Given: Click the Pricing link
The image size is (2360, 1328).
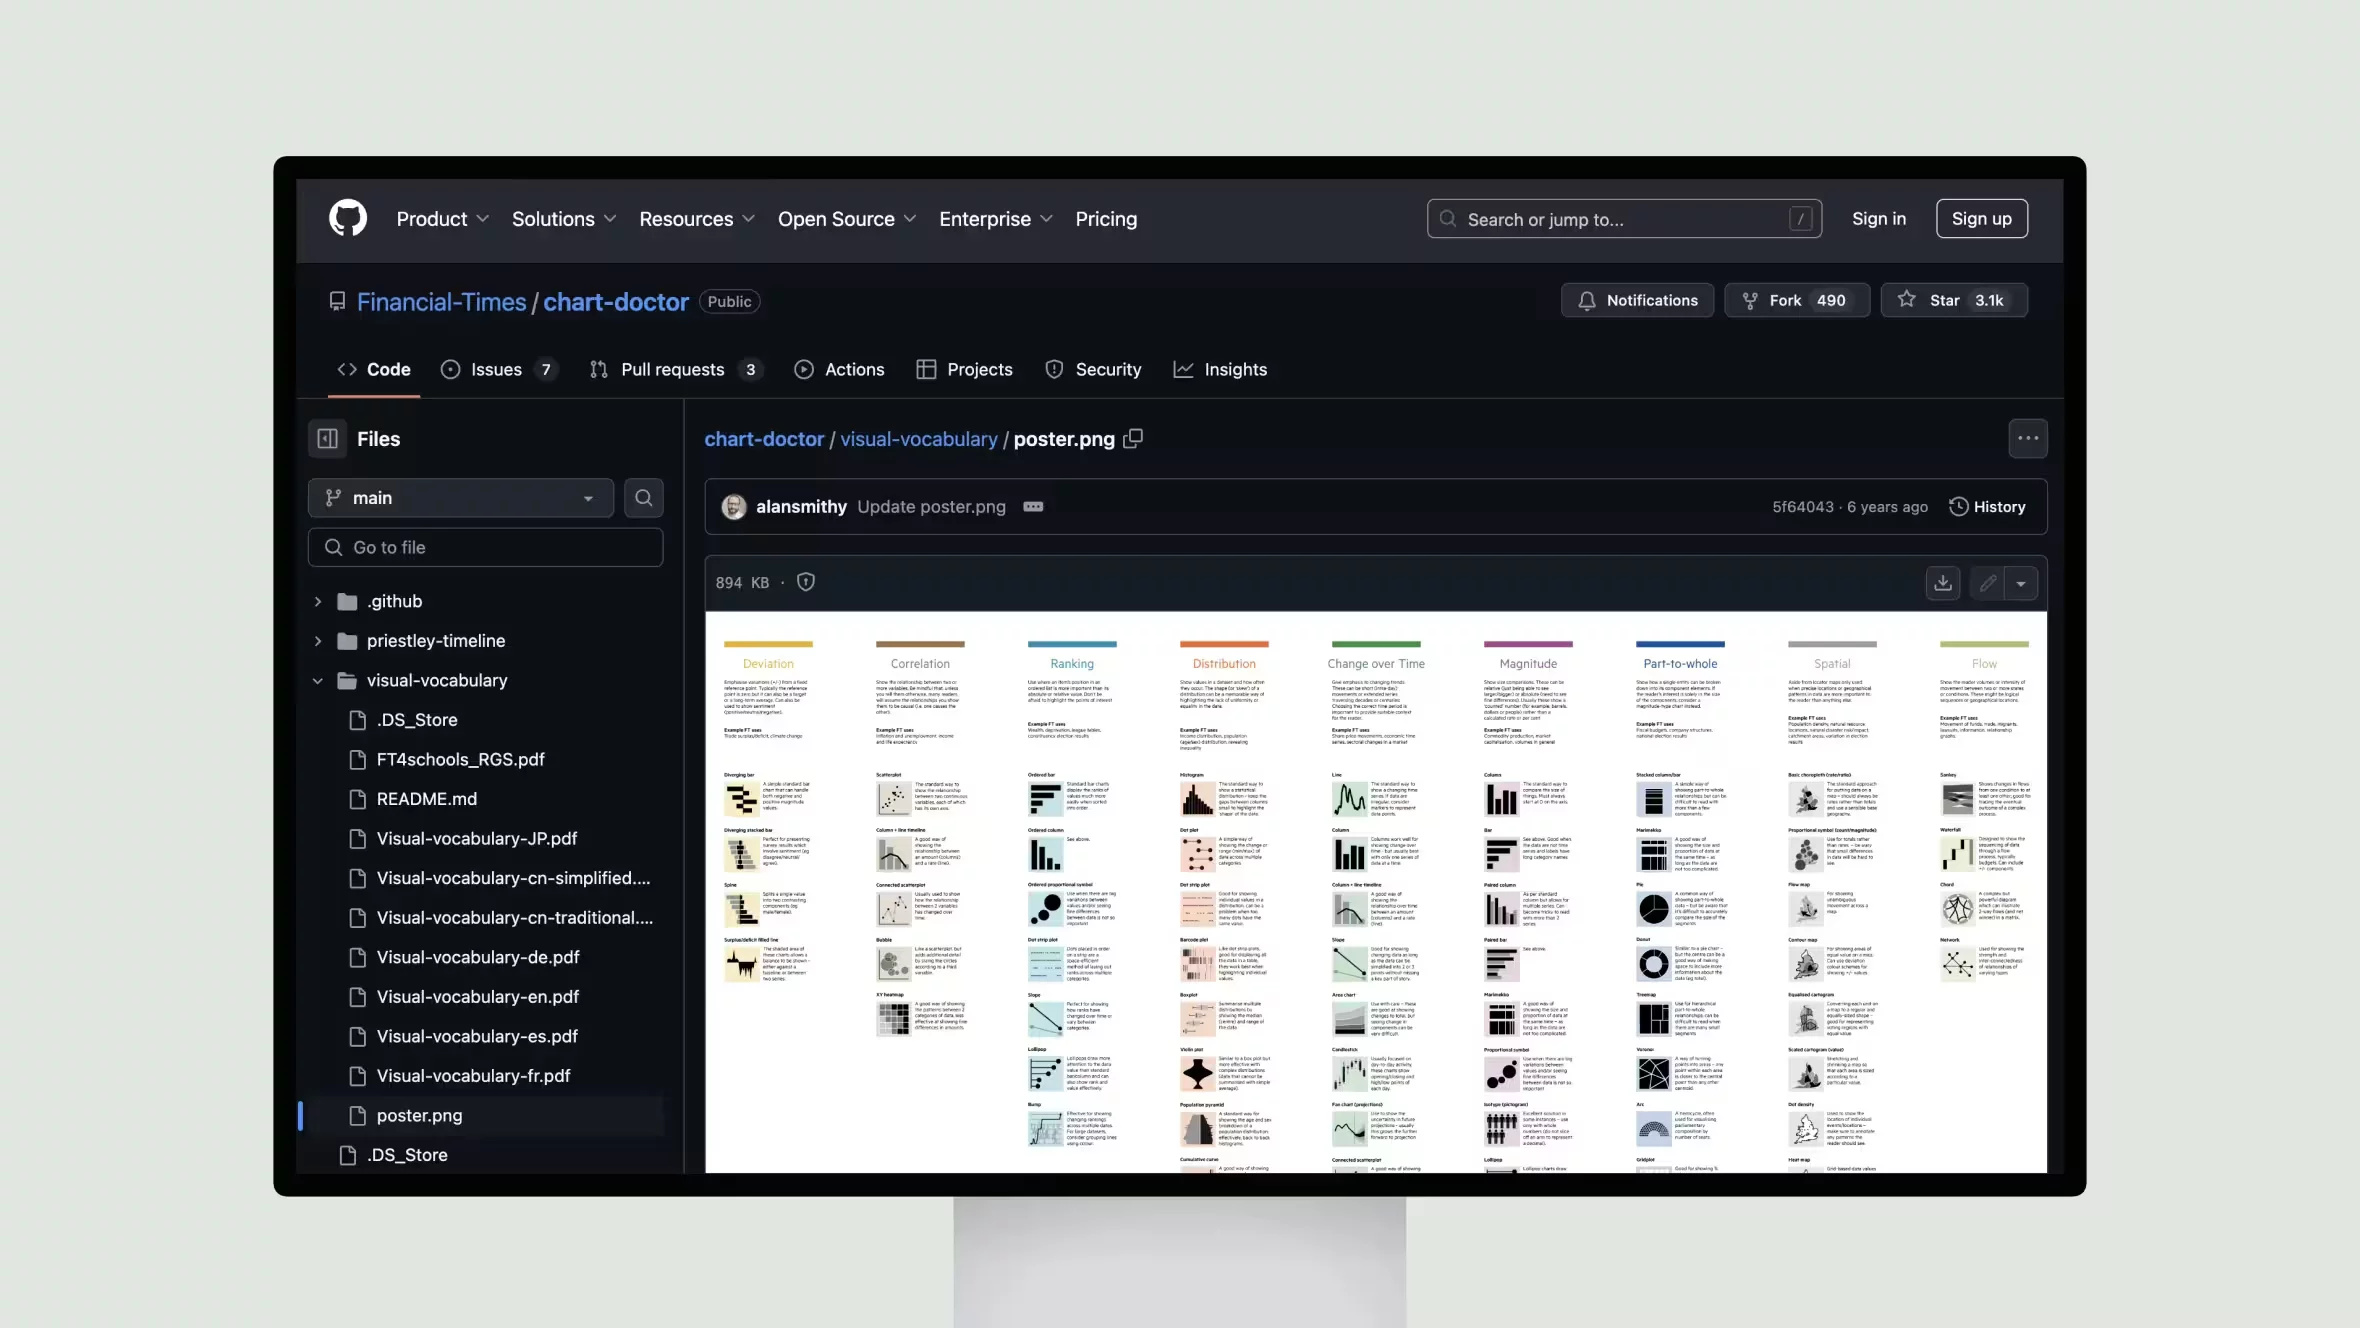Looking at the screenshot, I should point(1106,219).
